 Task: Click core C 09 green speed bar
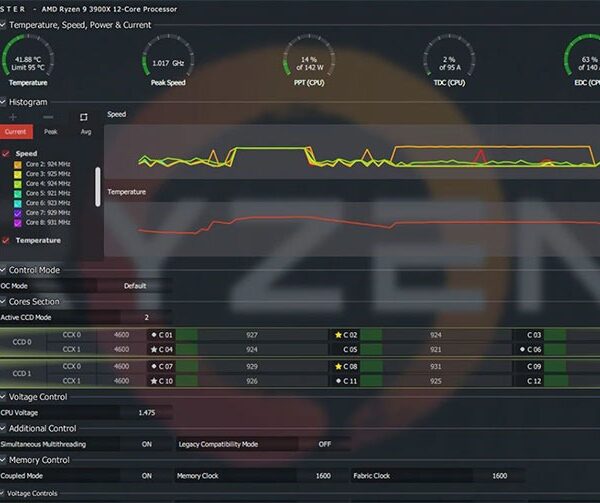(x=555, y=366)
